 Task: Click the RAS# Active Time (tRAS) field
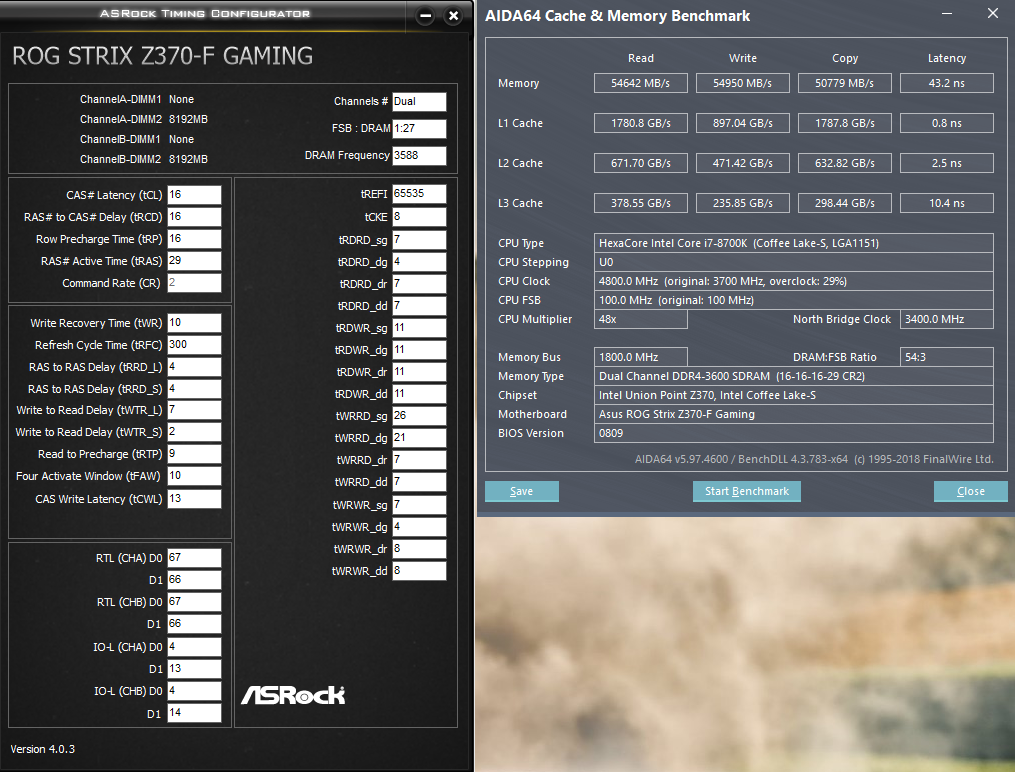click(194, 261)
